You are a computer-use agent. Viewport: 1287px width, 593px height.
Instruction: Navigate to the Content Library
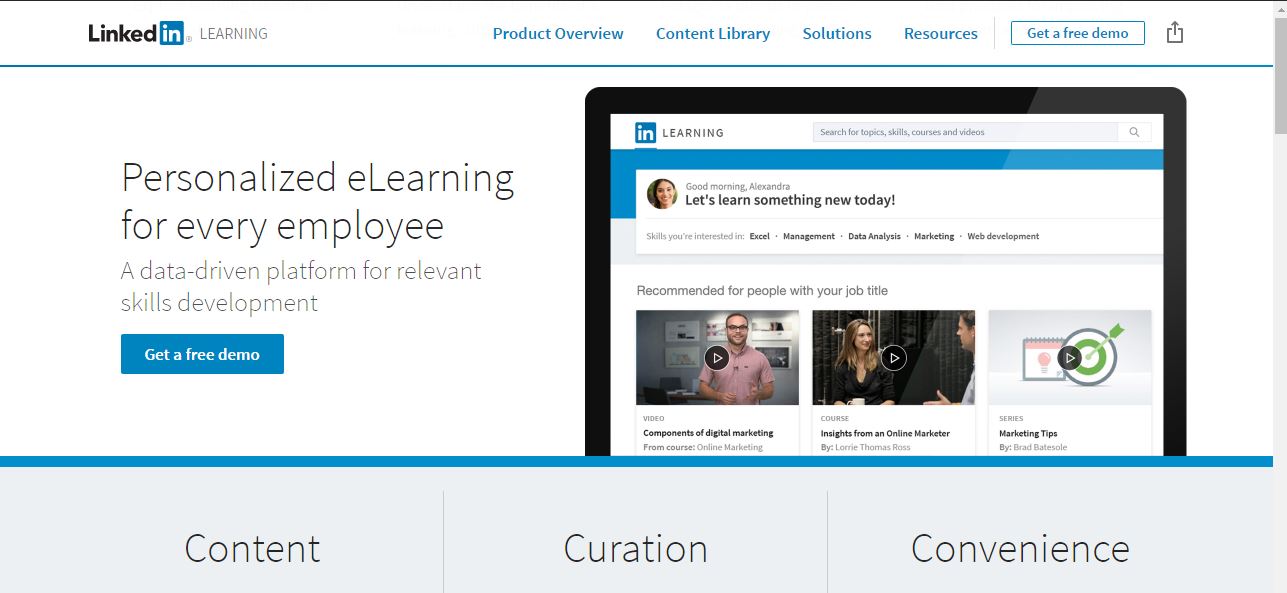pyautogui.click(x=712, y=33)
